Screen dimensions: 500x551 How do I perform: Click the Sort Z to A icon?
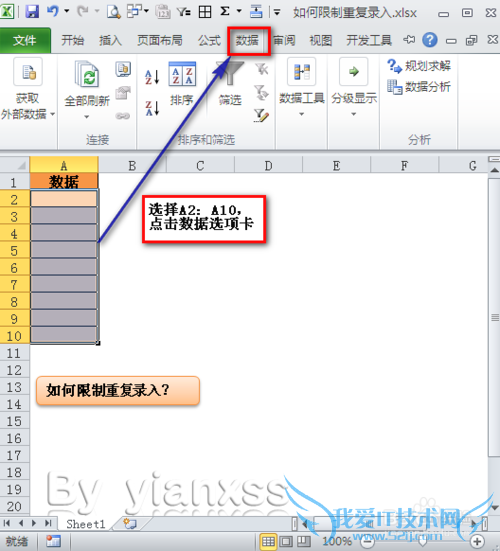point(152,108)
